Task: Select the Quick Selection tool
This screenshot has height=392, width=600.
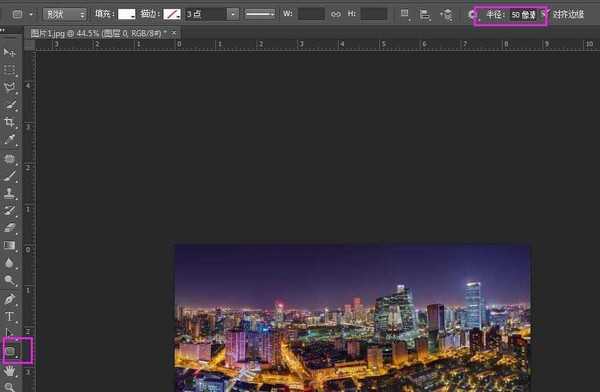Action: [10, 105]
